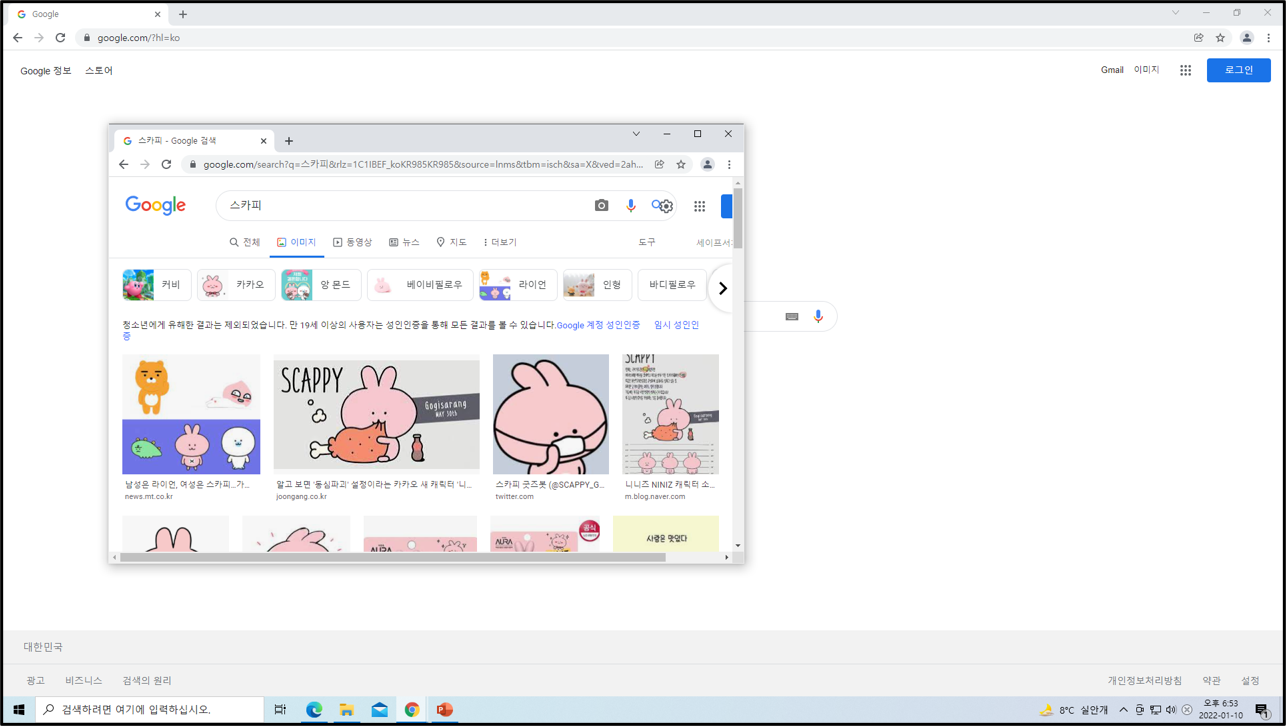This screenshot has width=1286, height=726.
Task: Open Gmail link in outer window
Action: click(x=1112, y=70)
